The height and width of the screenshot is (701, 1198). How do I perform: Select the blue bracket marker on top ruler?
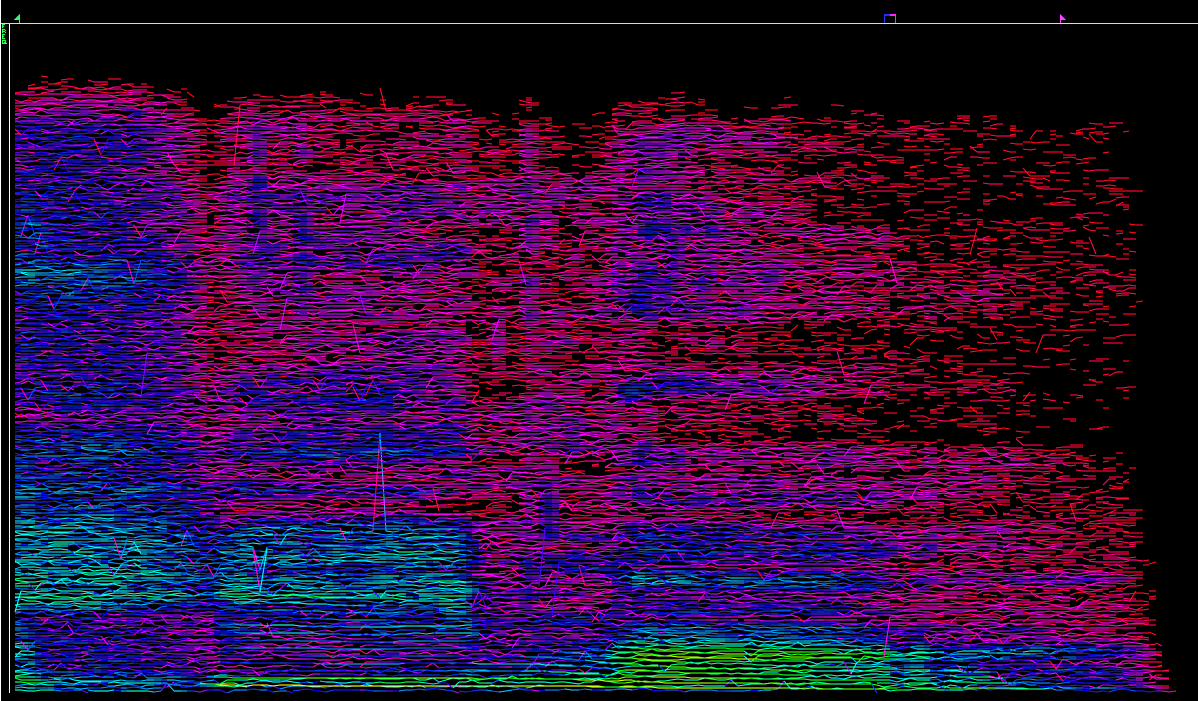(889, 18)
